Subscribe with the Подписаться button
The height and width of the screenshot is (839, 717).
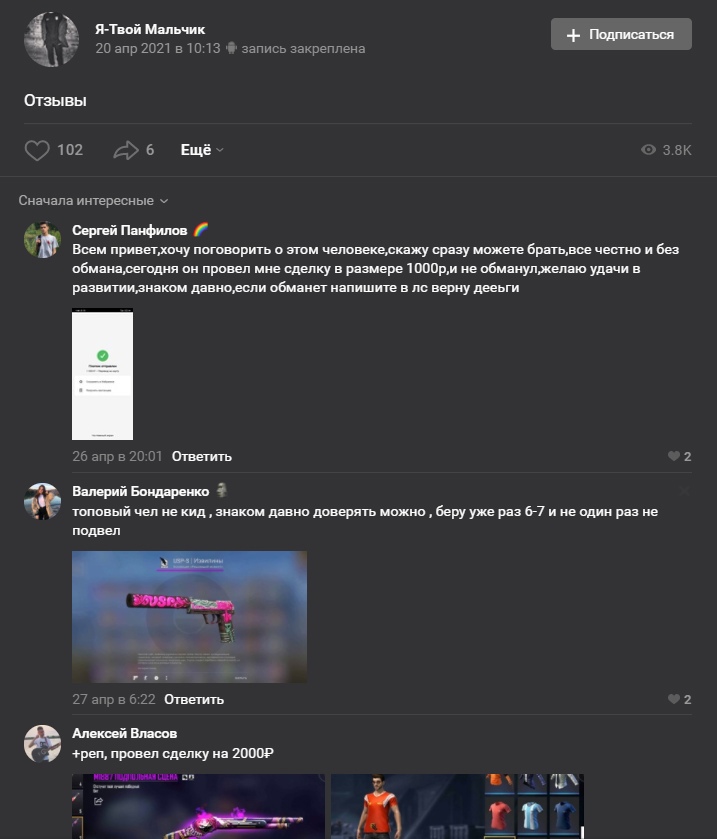[x=621, y=34]
